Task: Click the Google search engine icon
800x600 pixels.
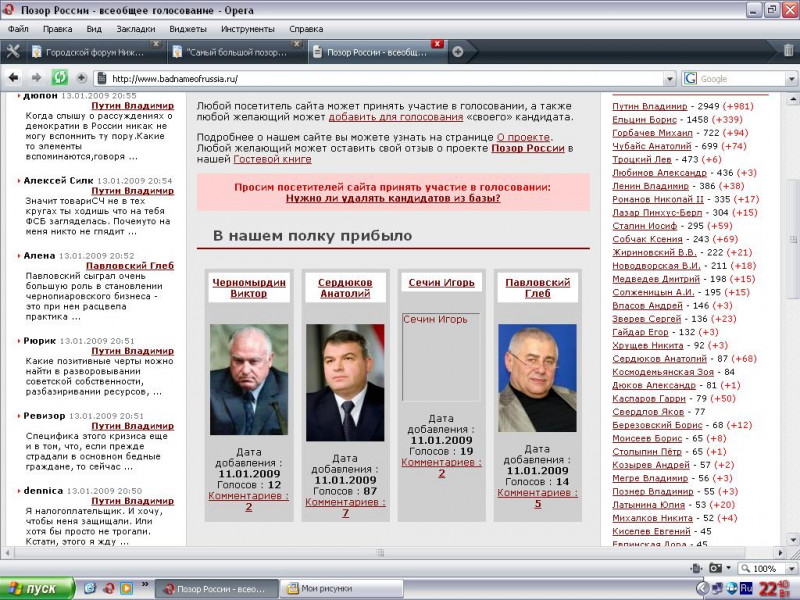Action: pos(690,79)
